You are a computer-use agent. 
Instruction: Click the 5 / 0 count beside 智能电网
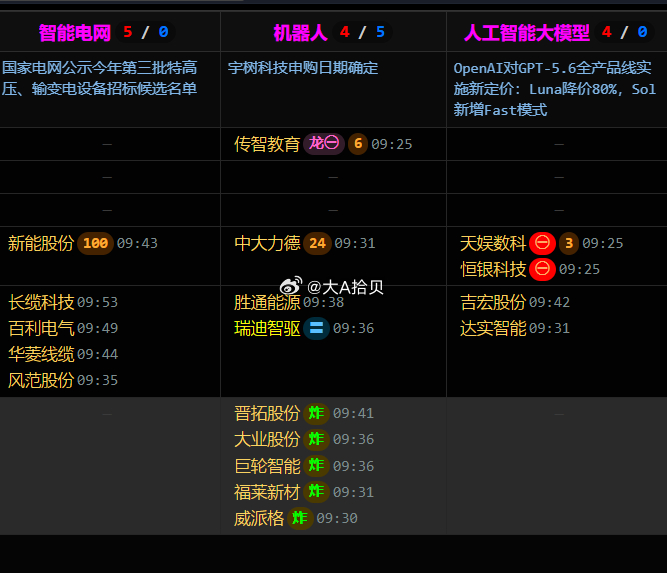pos(145,32)
